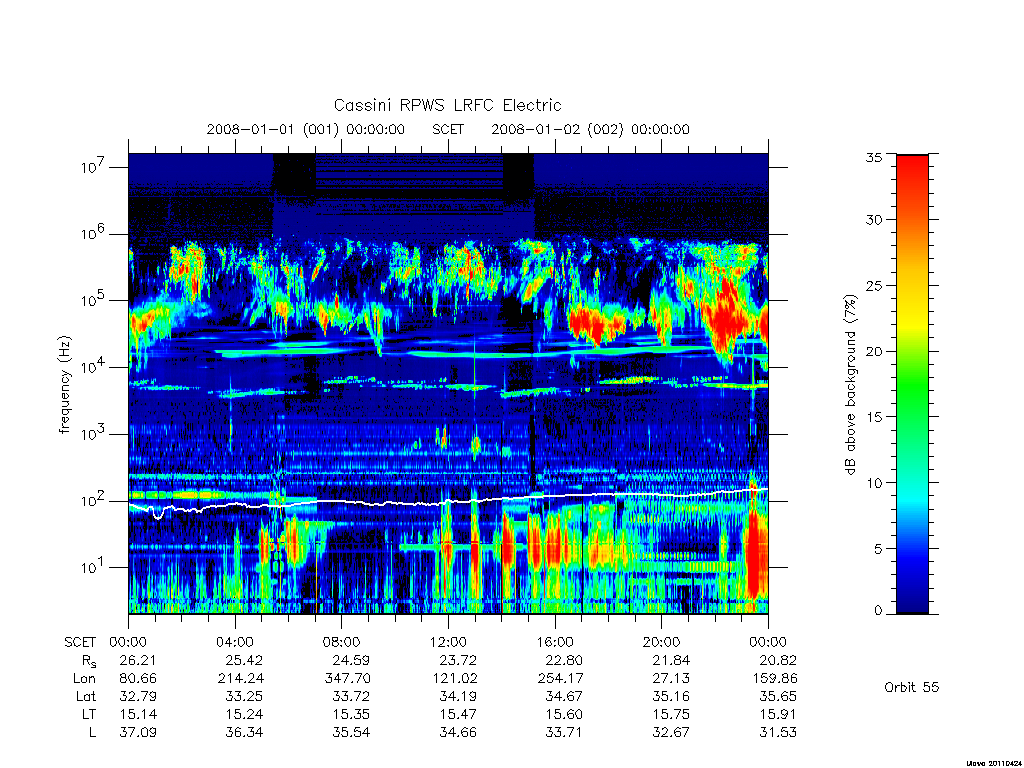Click the start date '2008-01-01 (001) 00:00:00'
The image size is (1024, 768).
click(305, 129)
